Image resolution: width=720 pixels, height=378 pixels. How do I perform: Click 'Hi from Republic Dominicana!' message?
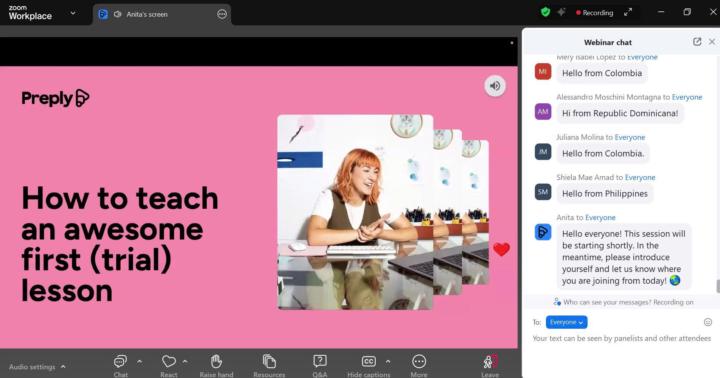[620, 113]
